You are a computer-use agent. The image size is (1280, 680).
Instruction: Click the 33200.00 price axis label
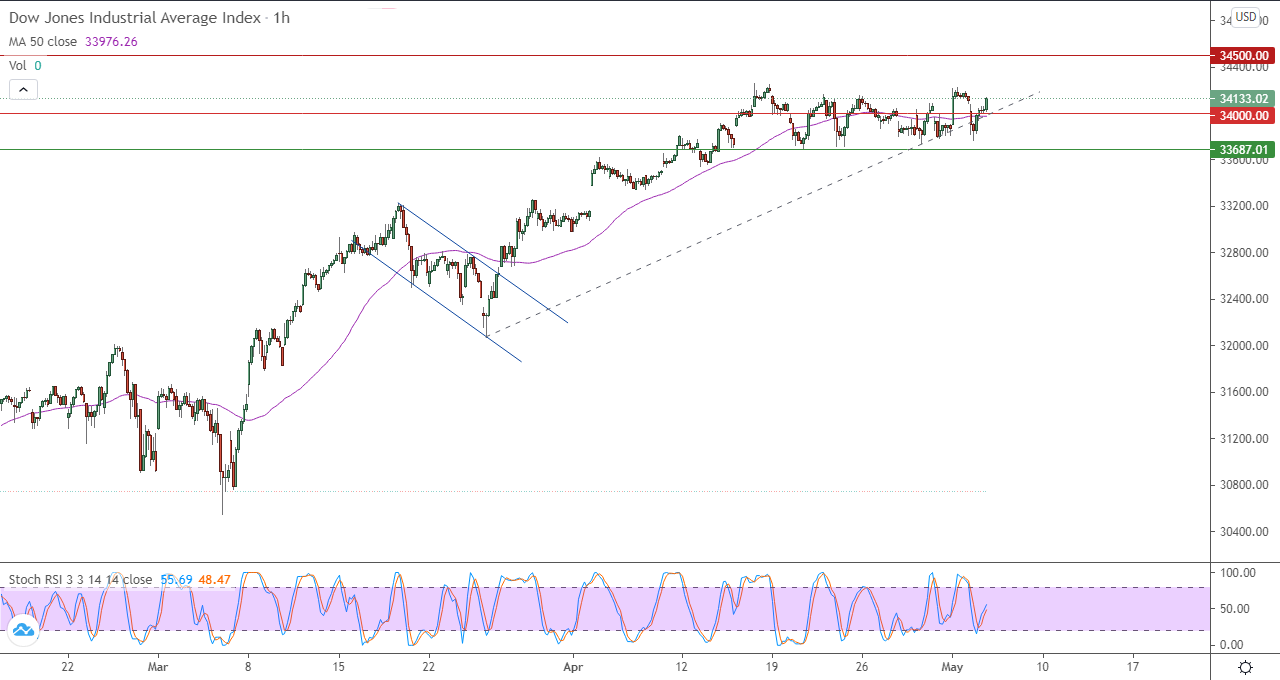[x=1245, y=206]
